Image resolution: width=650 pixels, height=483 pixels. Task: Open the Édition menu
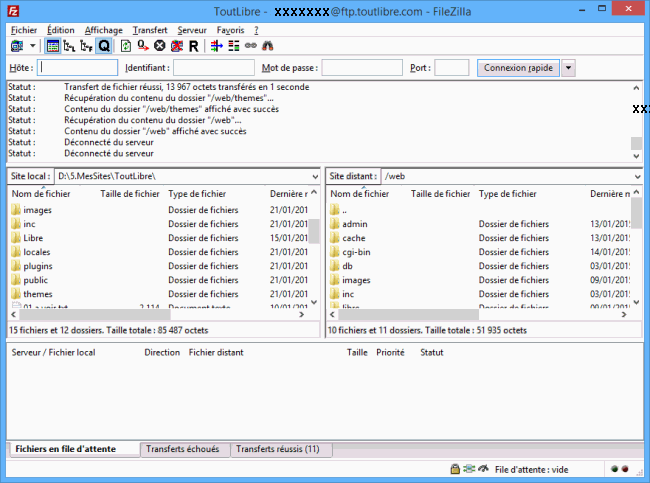(61, 30)
